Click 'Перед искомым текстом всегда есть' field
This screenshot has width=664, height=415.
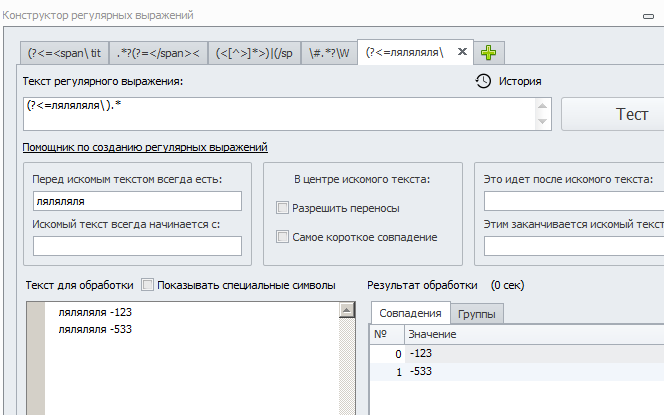point(137,202)
